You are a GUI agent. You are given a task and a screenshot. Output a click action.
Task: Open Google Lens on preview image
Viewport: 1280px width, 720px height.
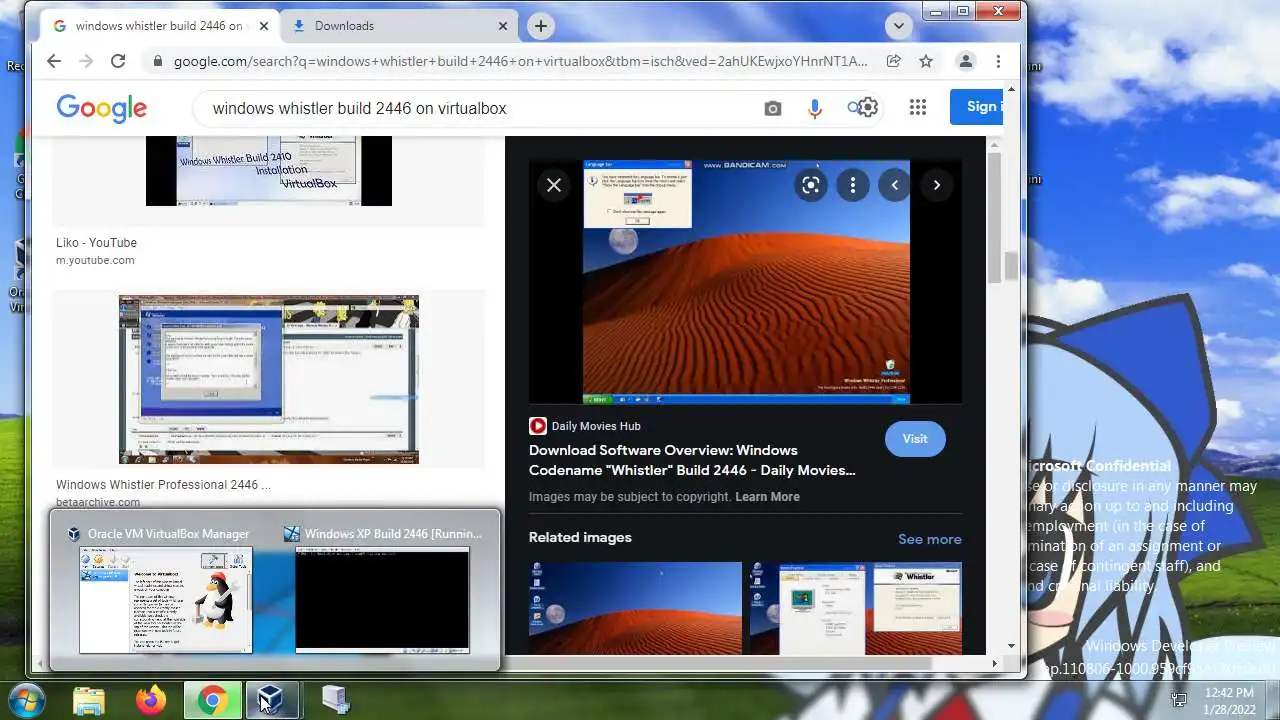(811, 185)
